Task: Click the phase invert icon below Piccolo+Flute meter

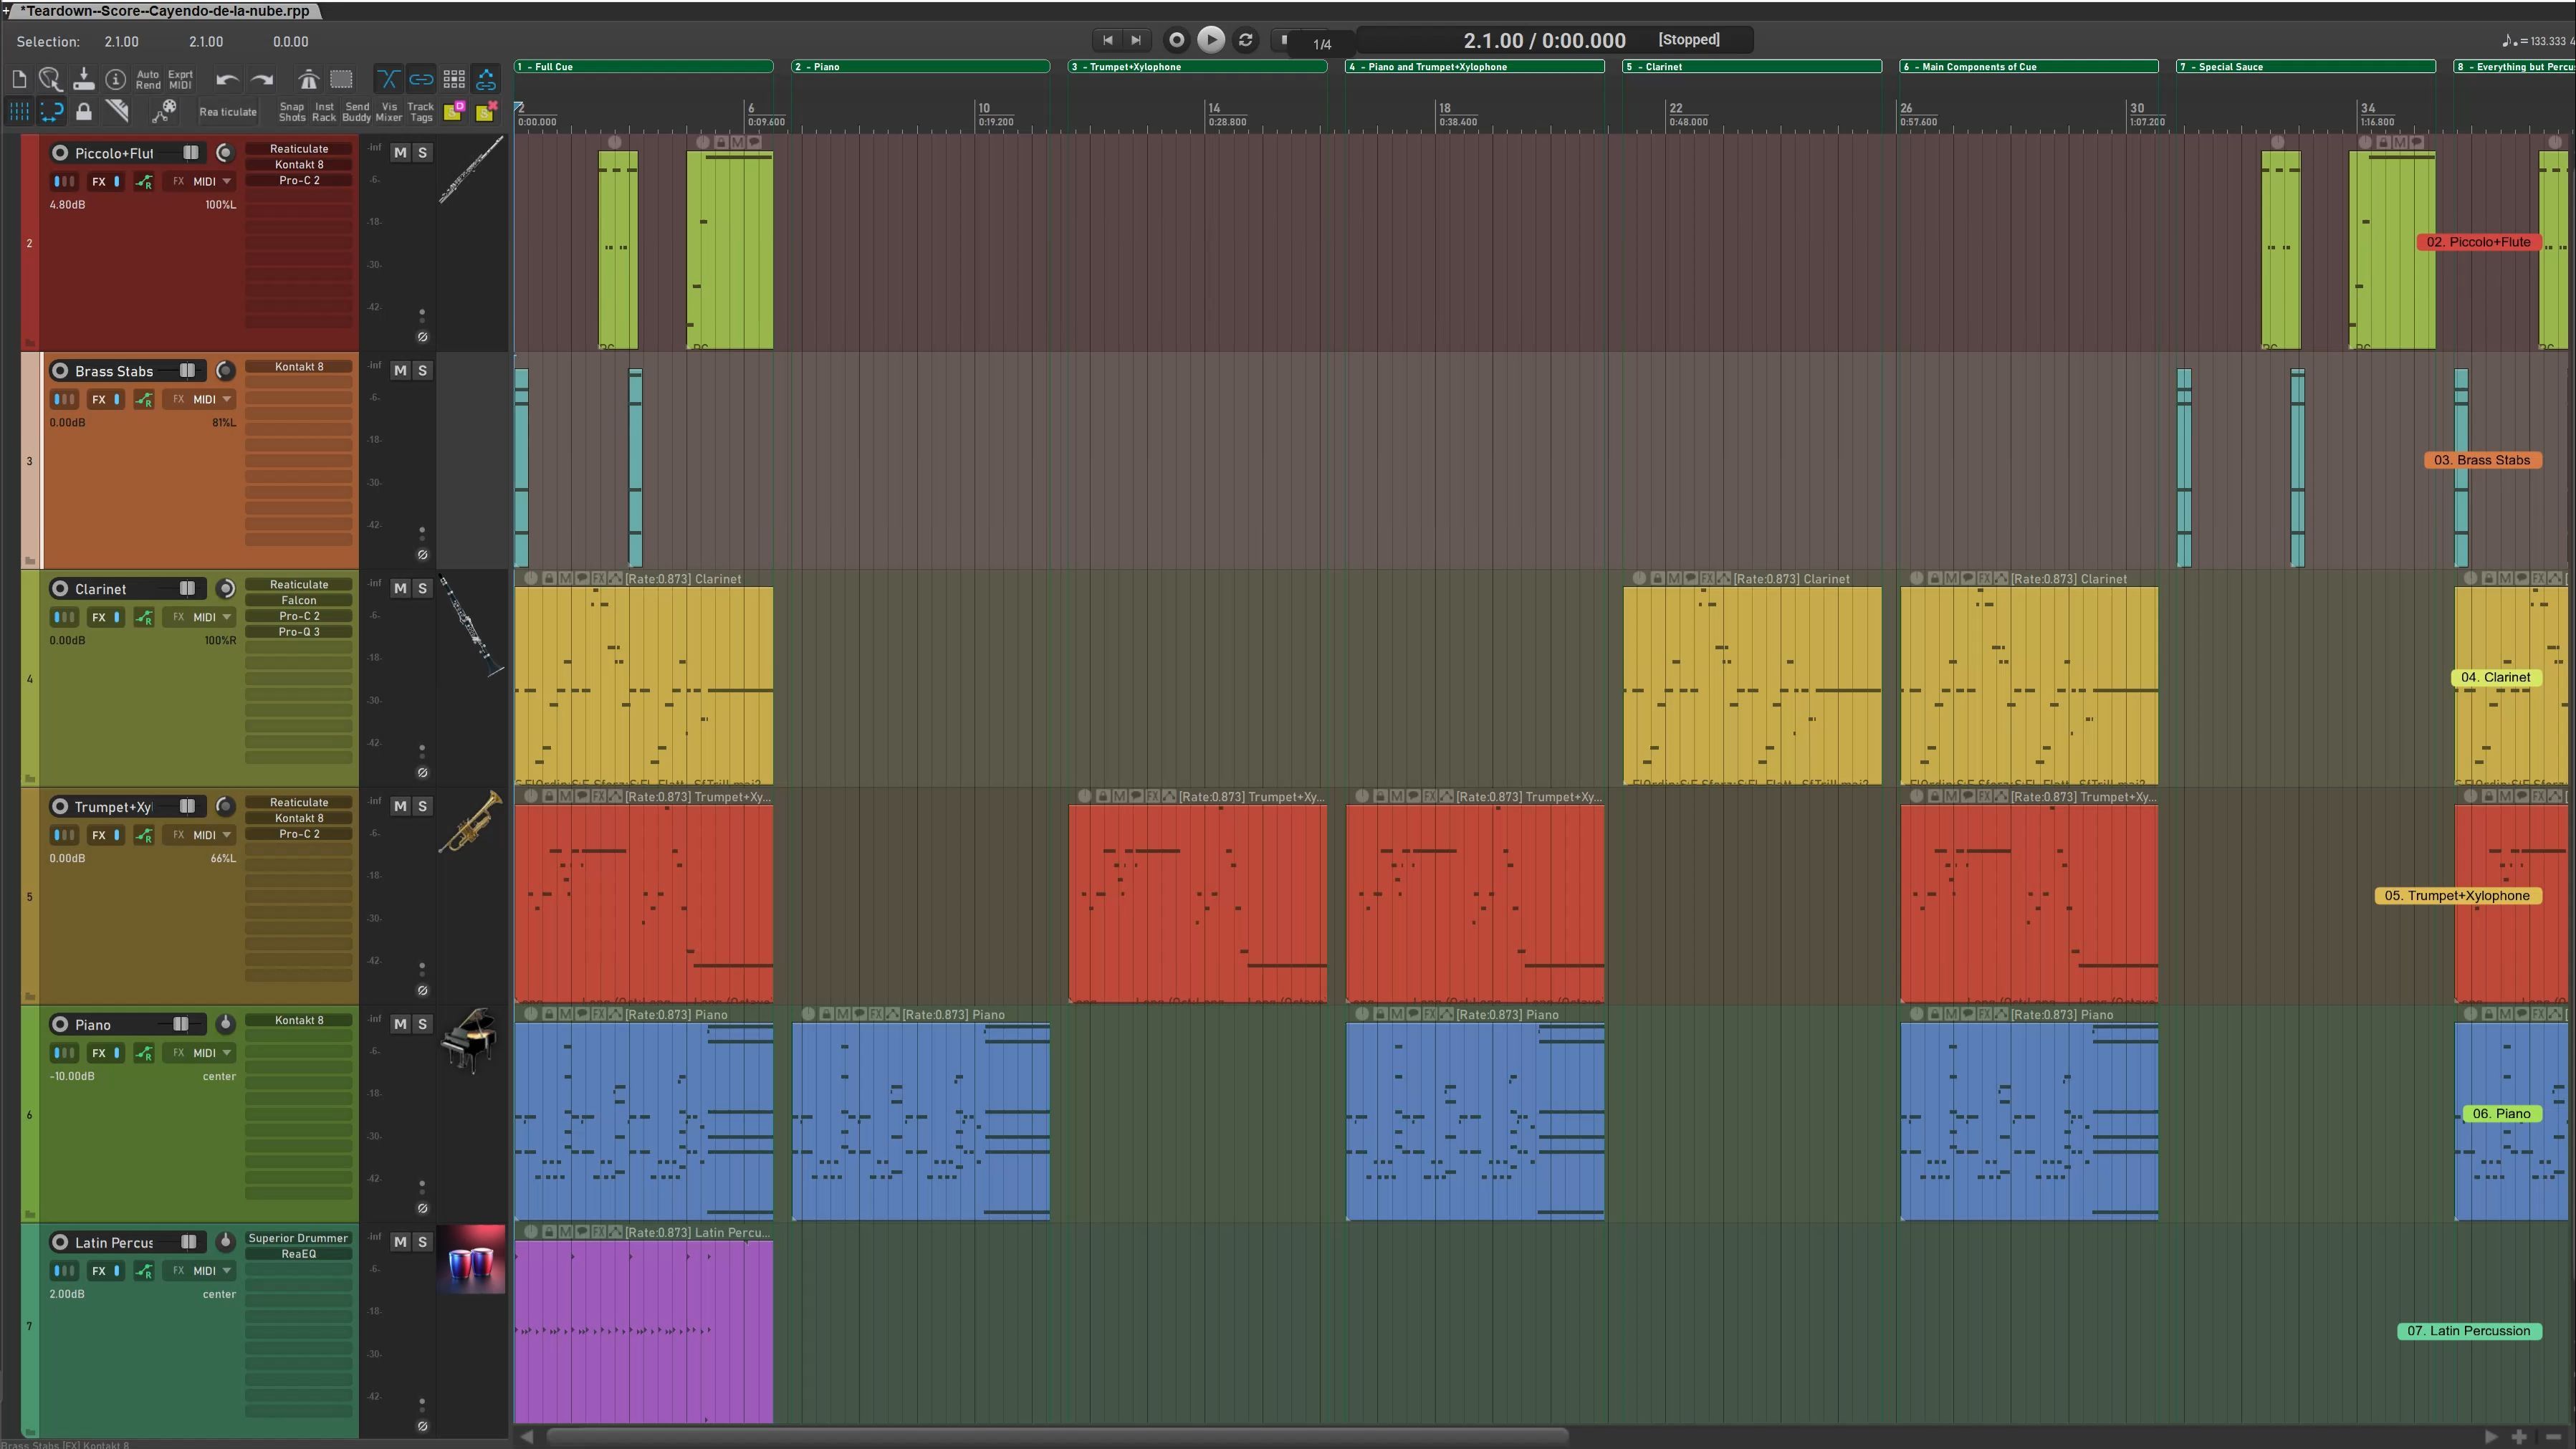Action: coord(422,337)
